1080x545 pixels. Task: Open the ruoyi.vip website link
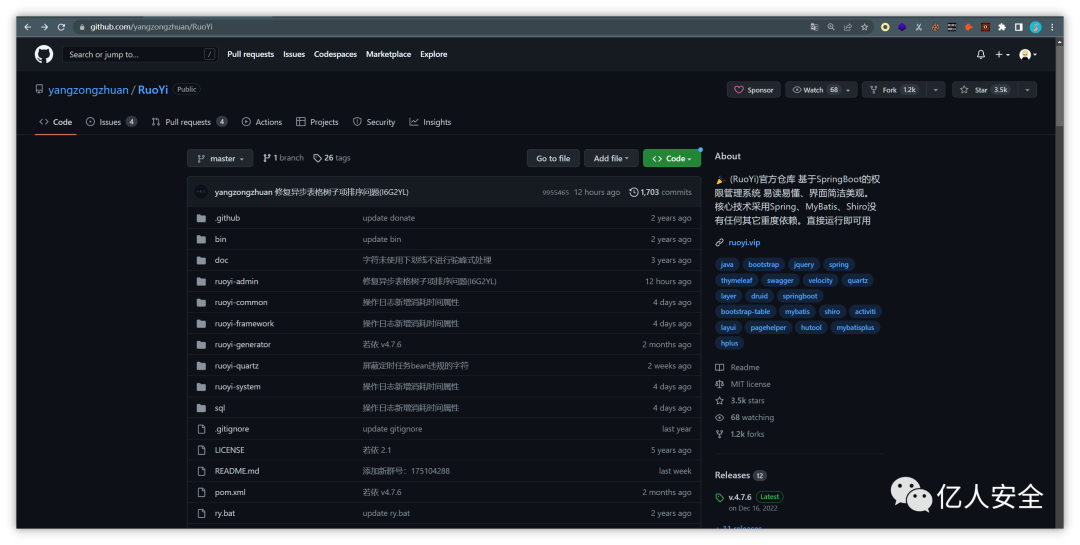tap(744, 243)
